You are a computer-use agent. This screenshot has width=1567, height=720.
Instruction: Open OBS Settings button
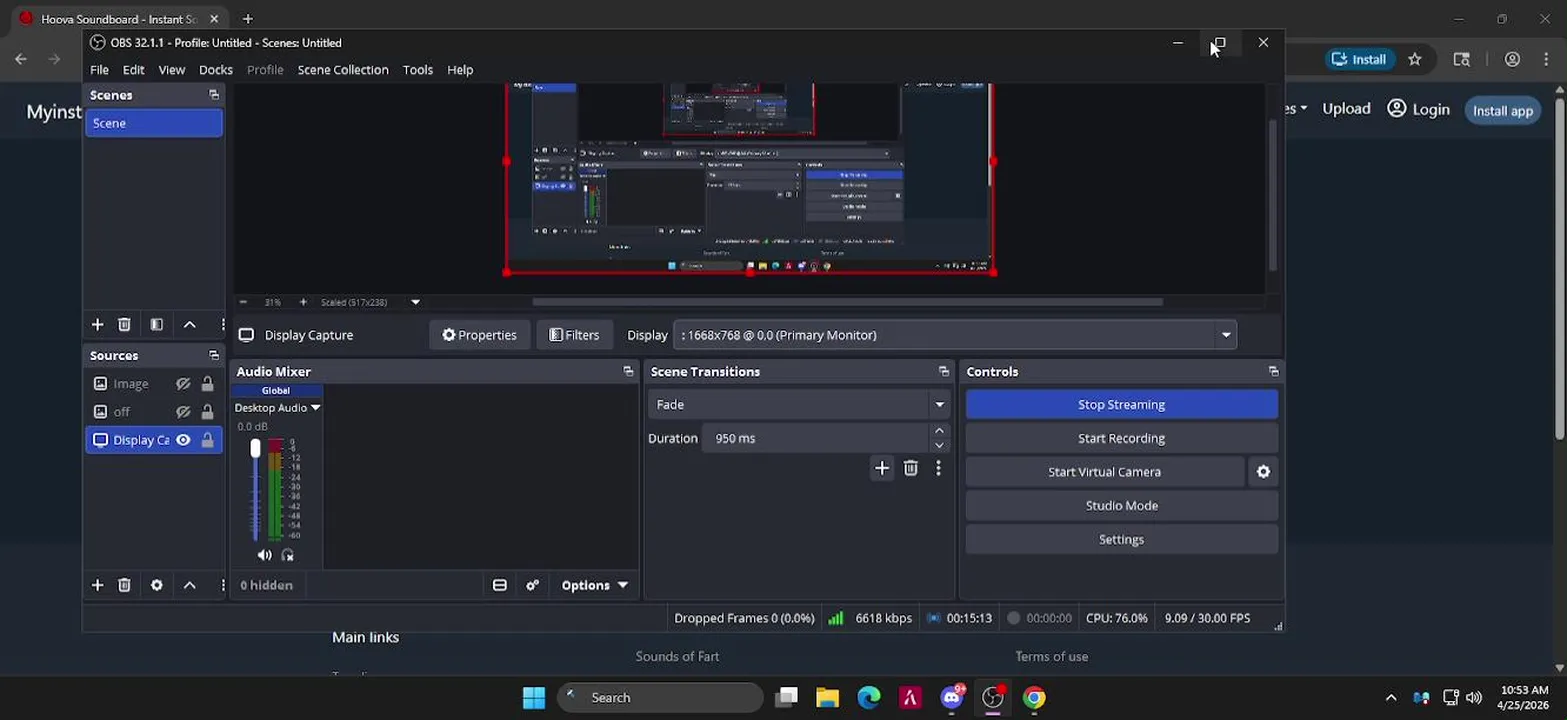point(1121,539)
